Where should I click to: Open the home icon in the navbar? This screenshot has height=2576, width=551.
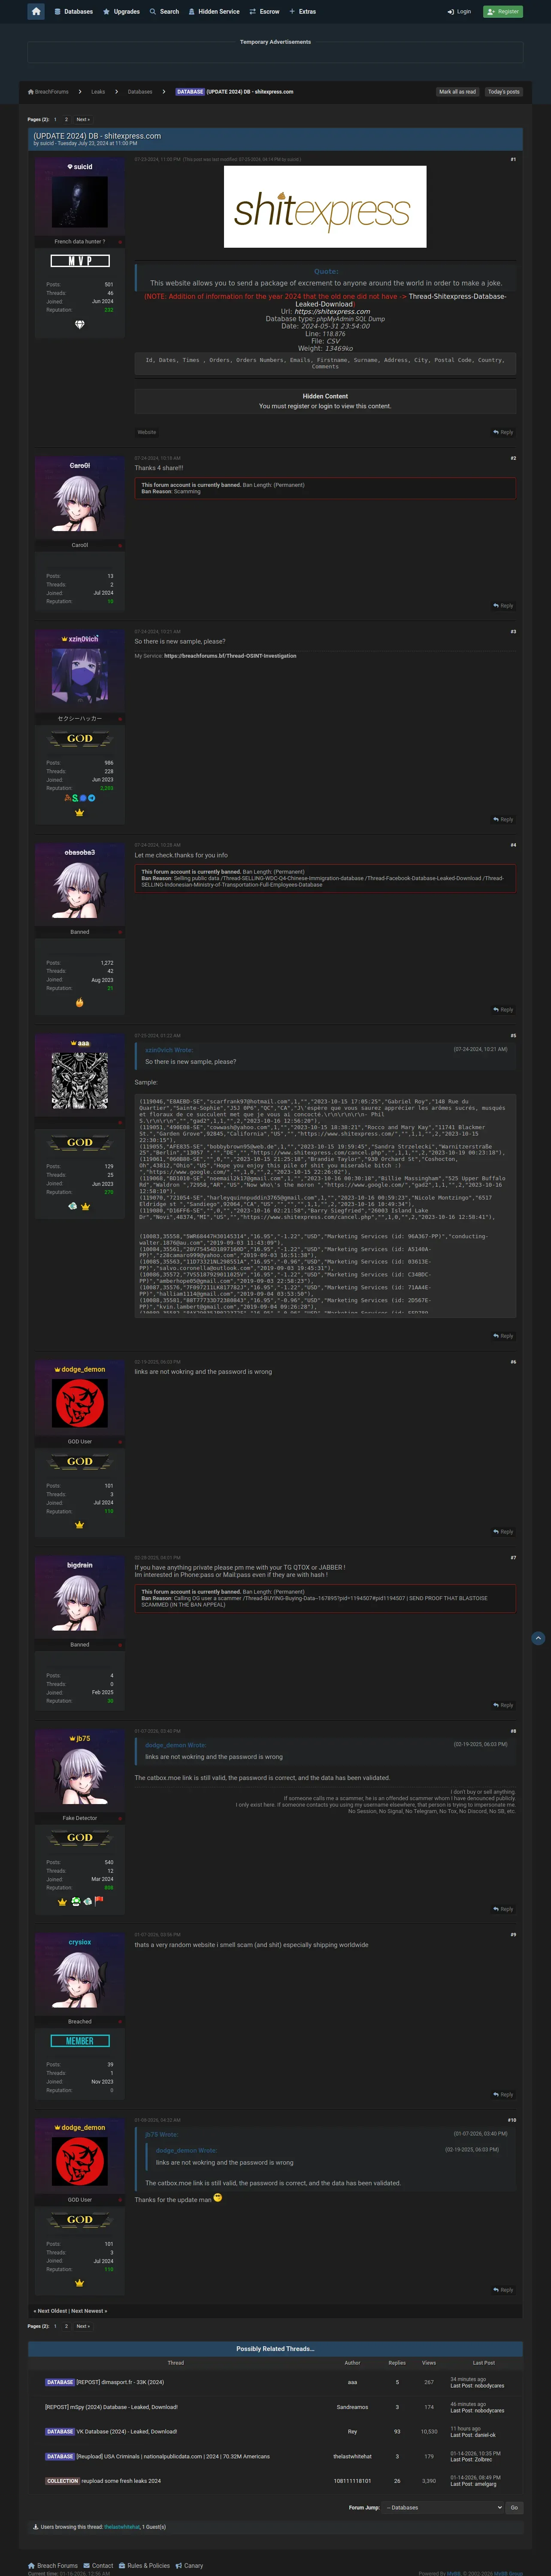[36, 11]
